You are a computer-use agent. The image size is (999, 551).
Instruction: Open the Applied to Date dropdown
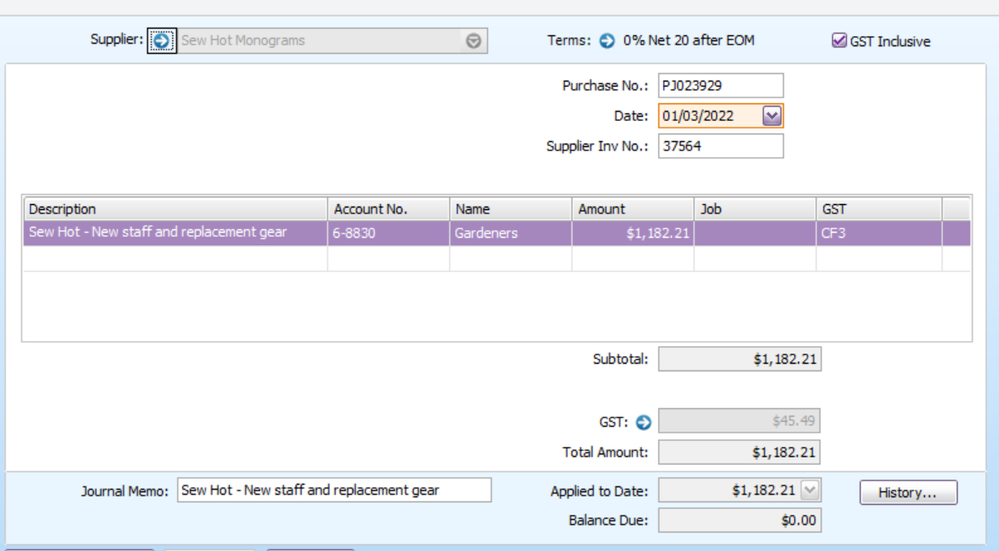pos(810,490)
